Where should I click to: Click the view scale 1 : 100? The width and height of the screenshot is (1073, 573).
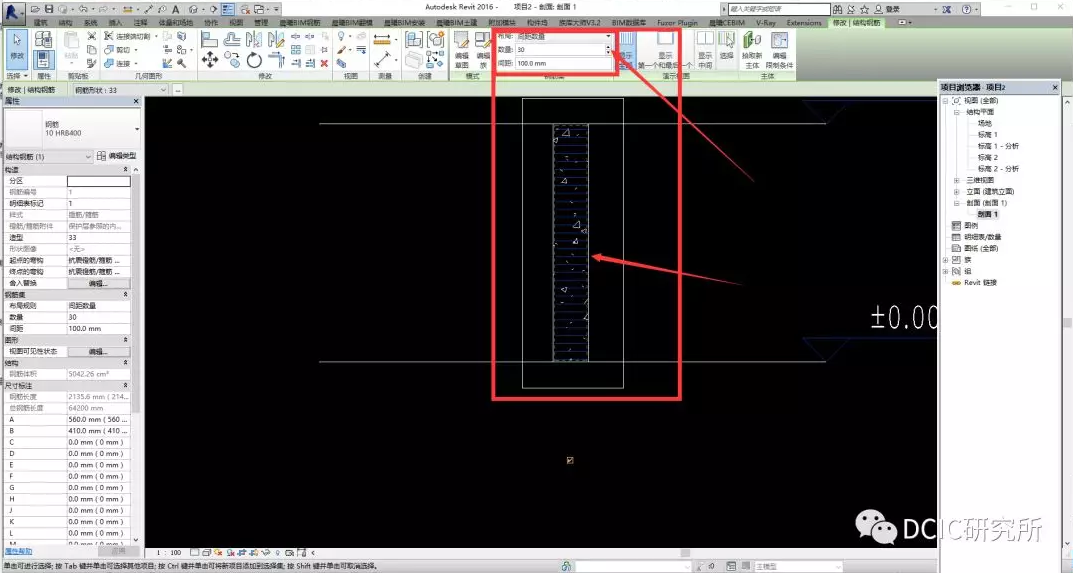[x=168, y=552]
